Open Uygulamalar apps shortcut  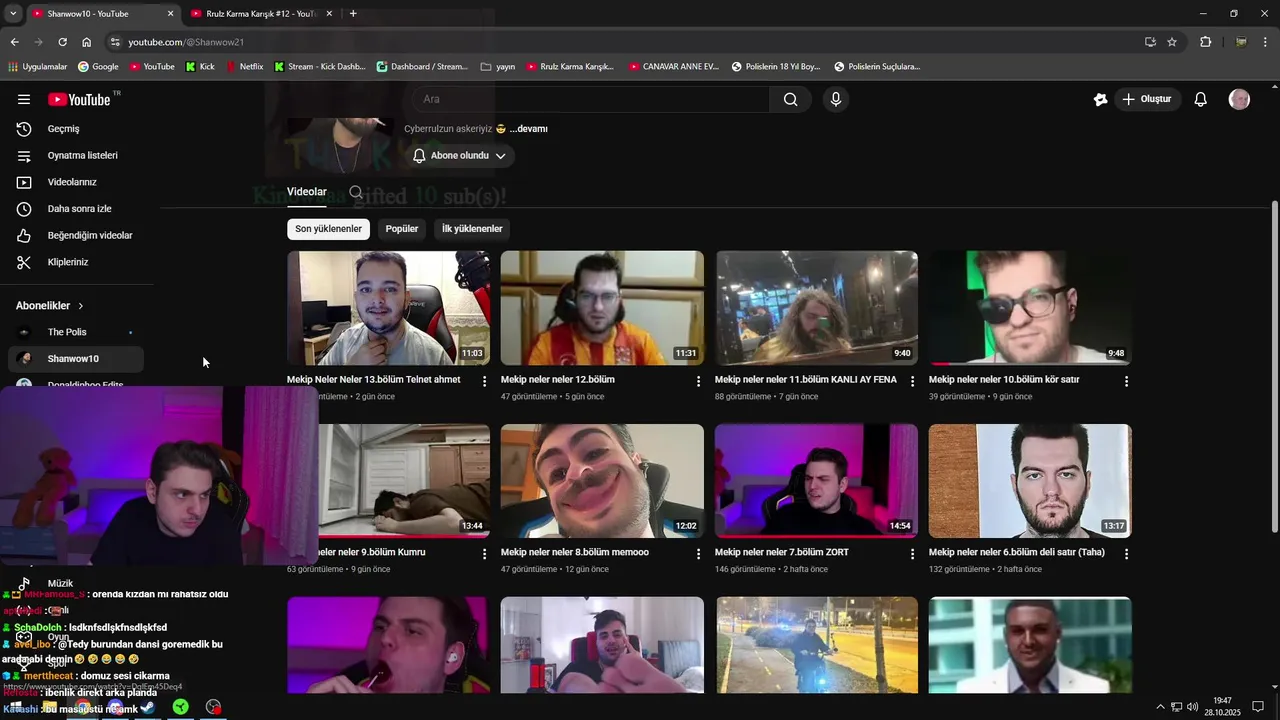(x=37, y=67)
